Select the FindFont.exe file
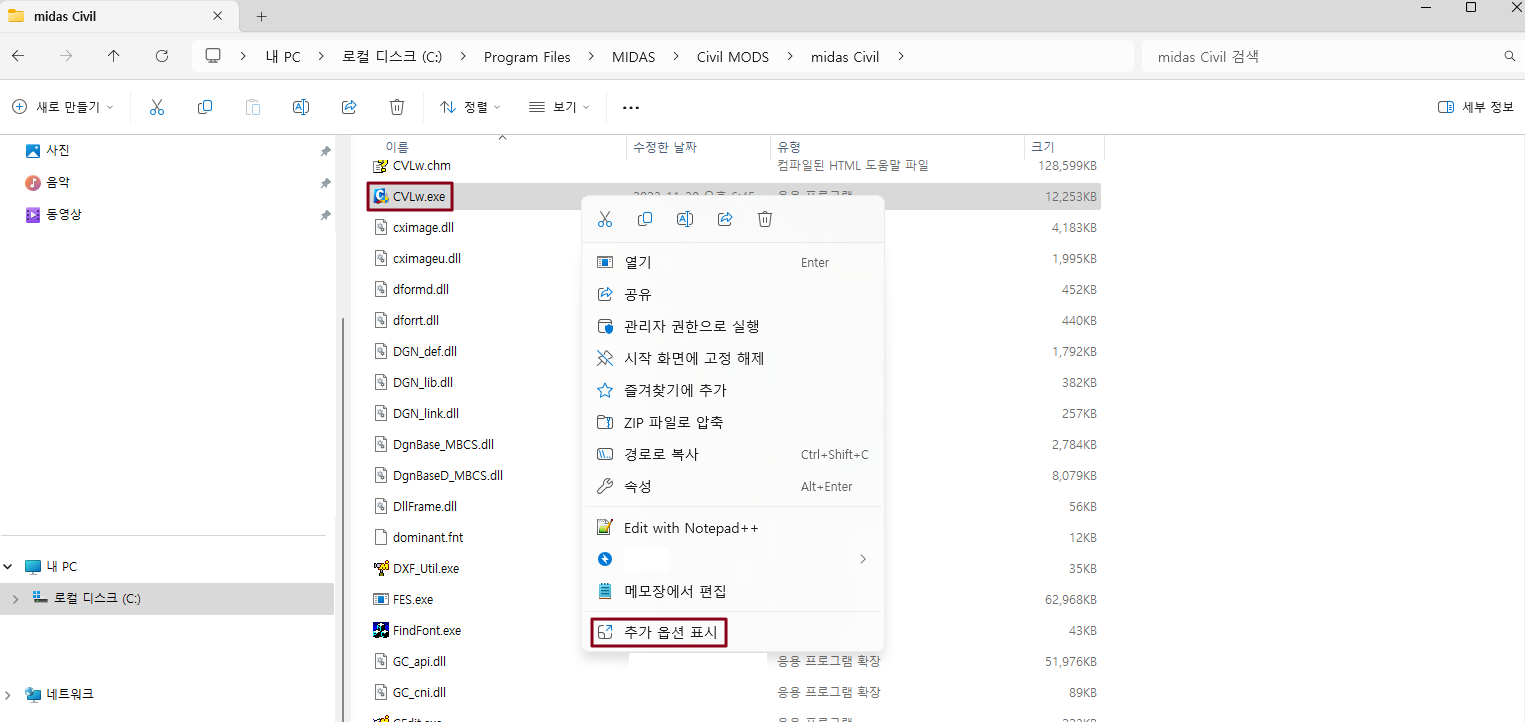The width and height of the screenshot is (1525, 722). [x=417, y=630]
